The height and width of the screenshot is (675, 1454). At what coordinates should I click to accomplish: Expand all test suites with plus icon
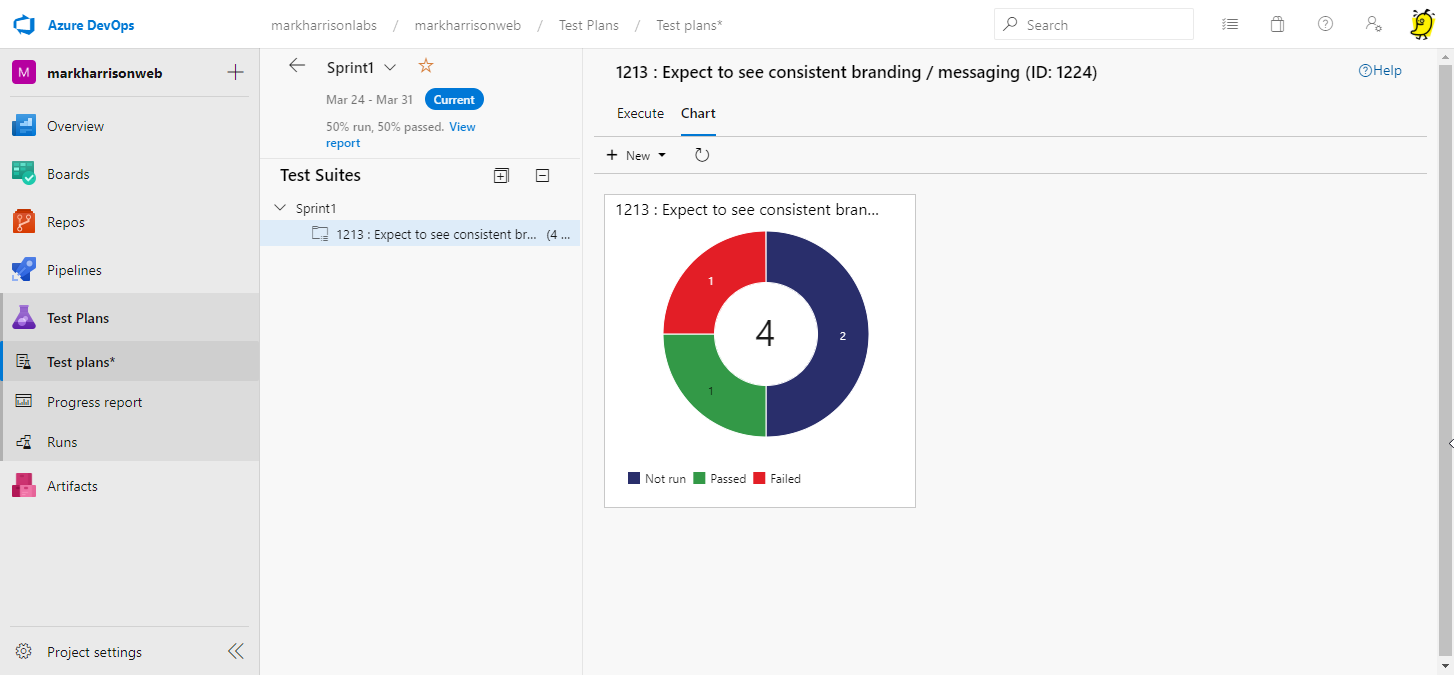click(x=501, y=176)
